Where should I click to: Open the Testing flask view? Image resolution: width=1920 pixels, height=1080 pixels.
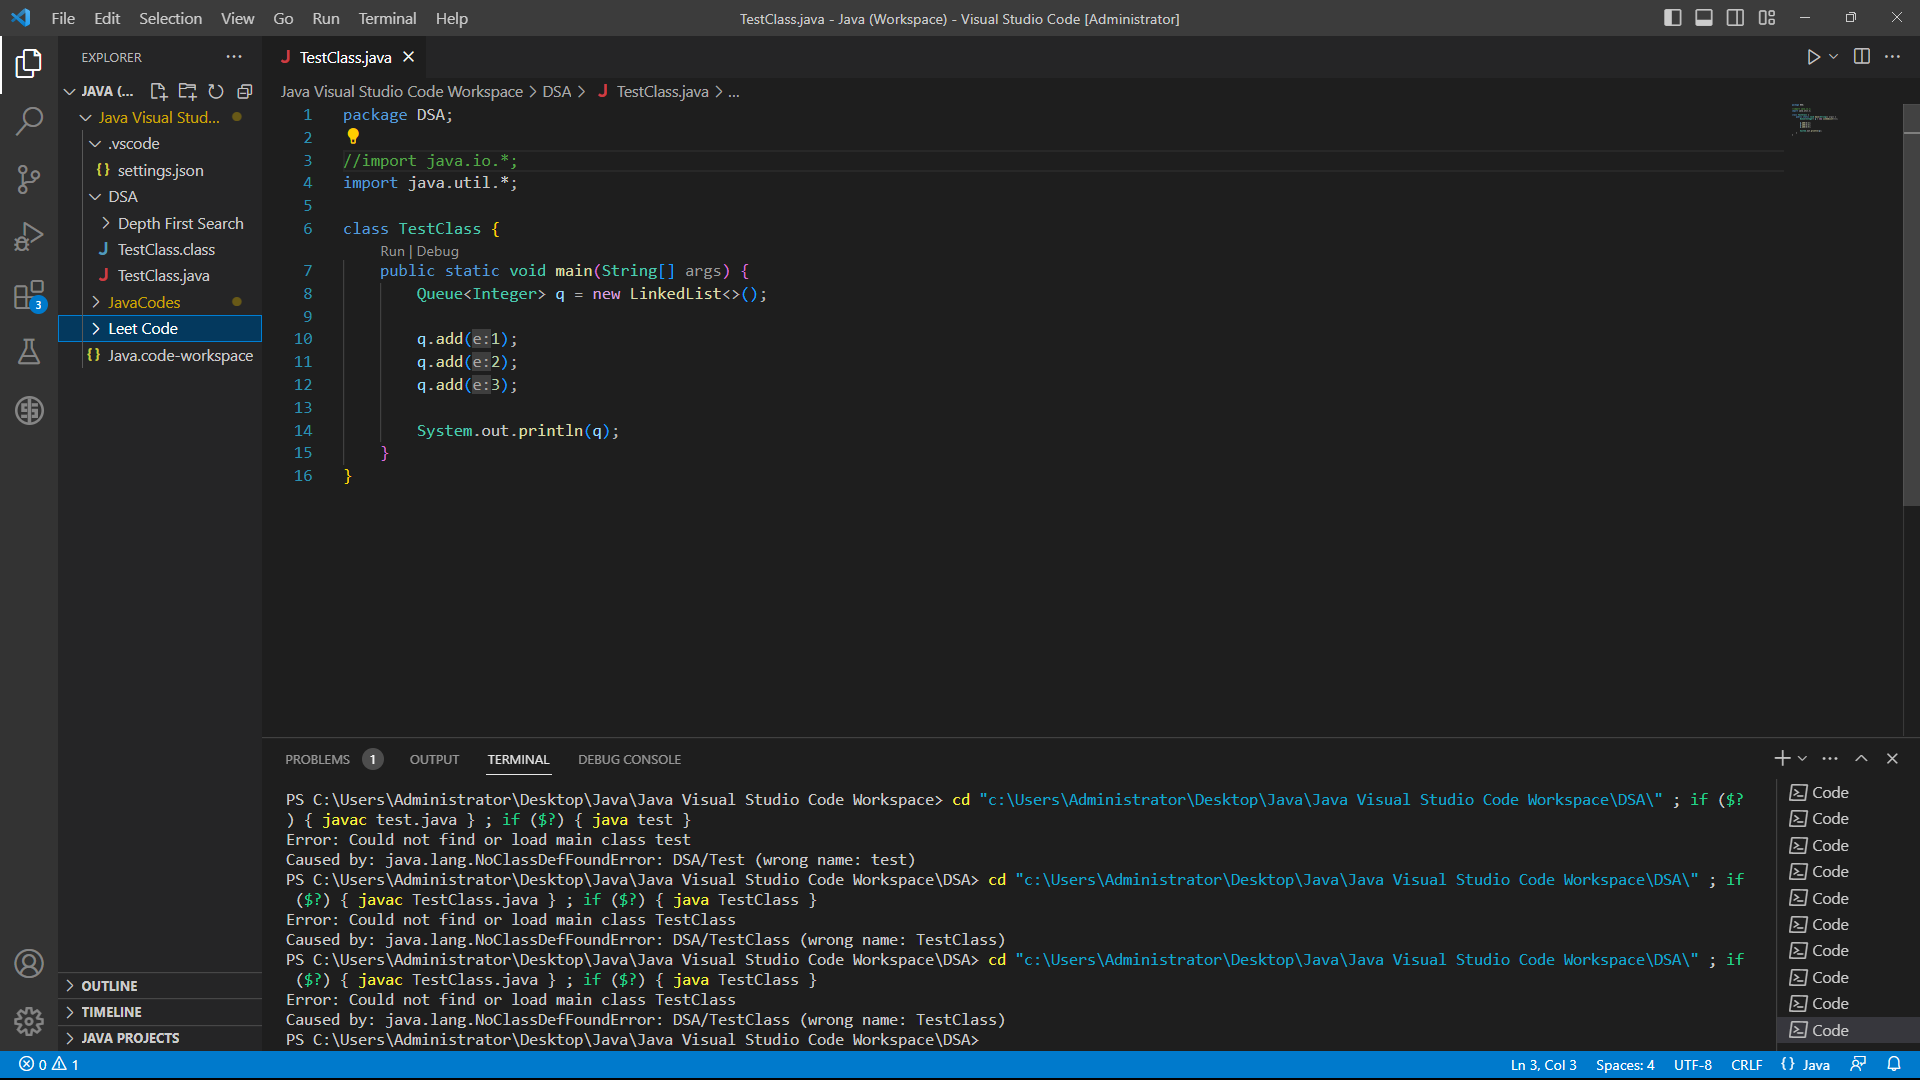click(29, 352)
